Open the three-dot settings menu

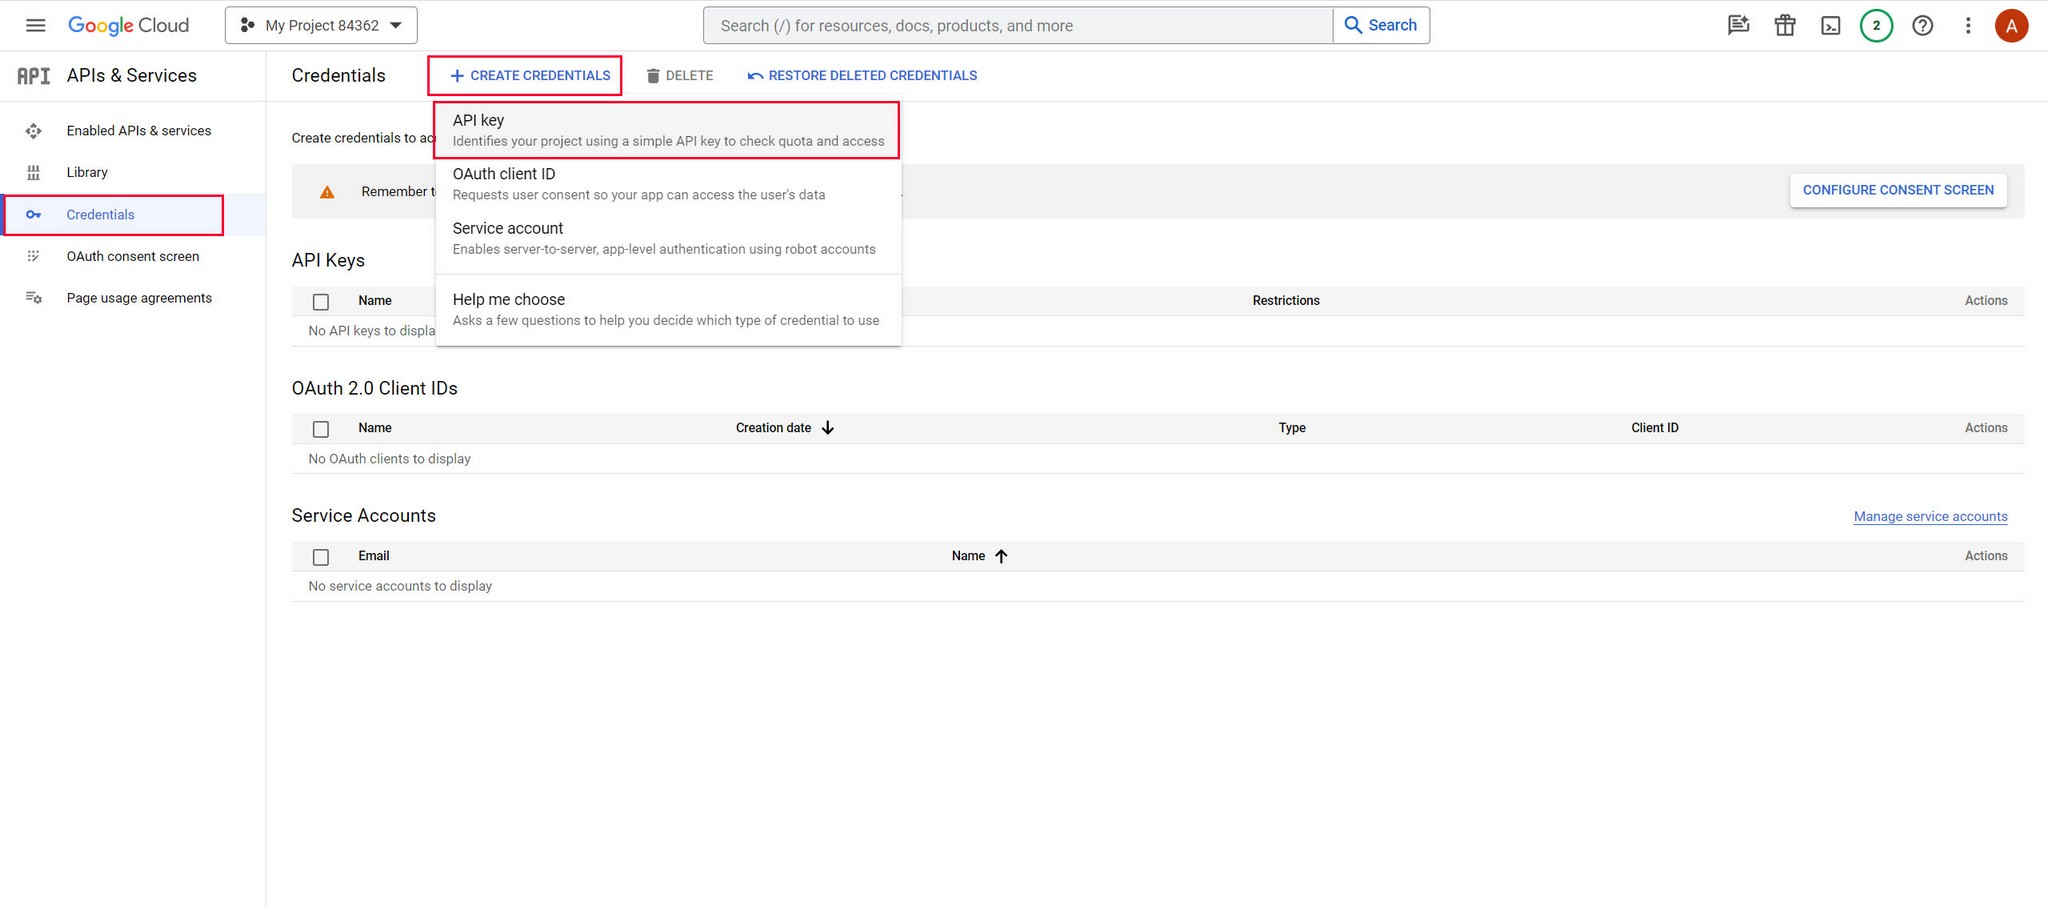click(x=1967, y=25)
